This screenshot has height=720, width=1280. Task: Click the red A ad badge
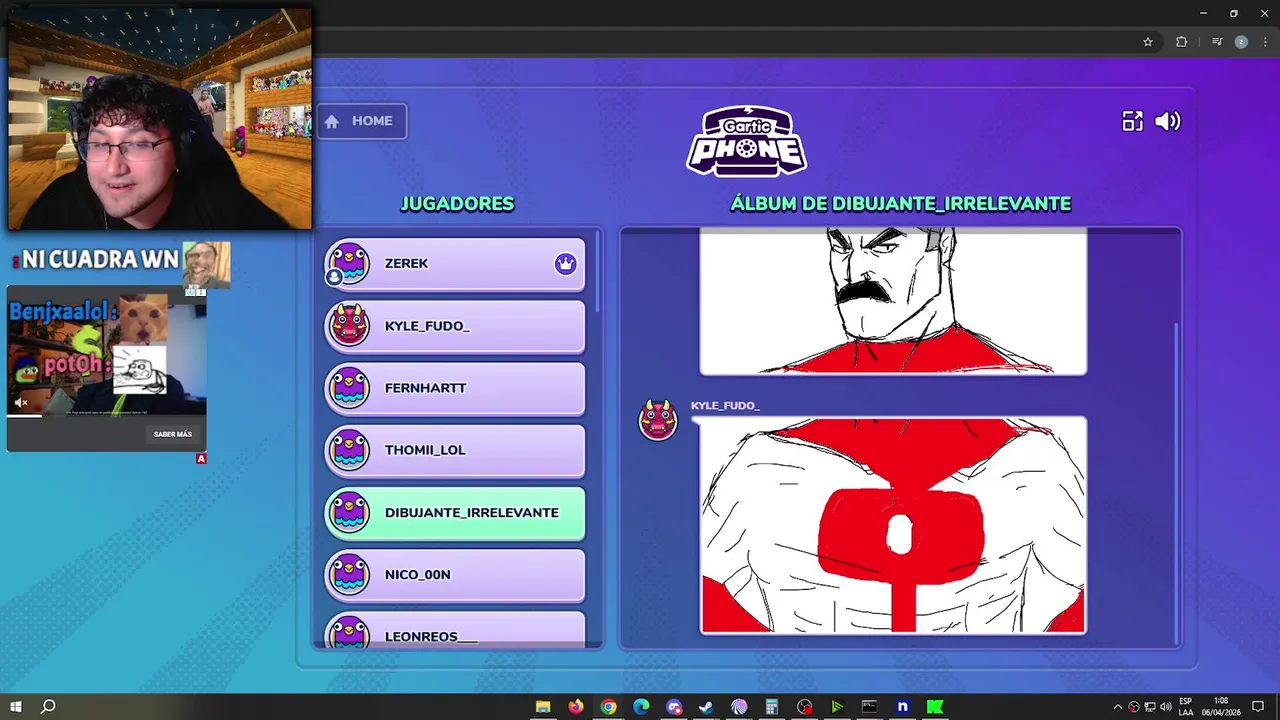[201, 459]
